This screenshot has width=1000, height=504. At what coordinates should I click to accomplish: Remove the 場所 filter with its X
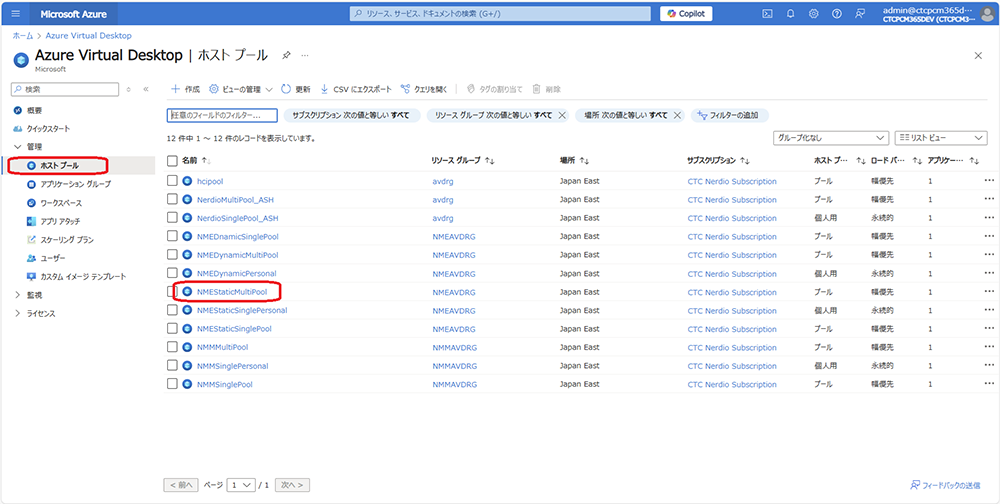tap(677, 115)
